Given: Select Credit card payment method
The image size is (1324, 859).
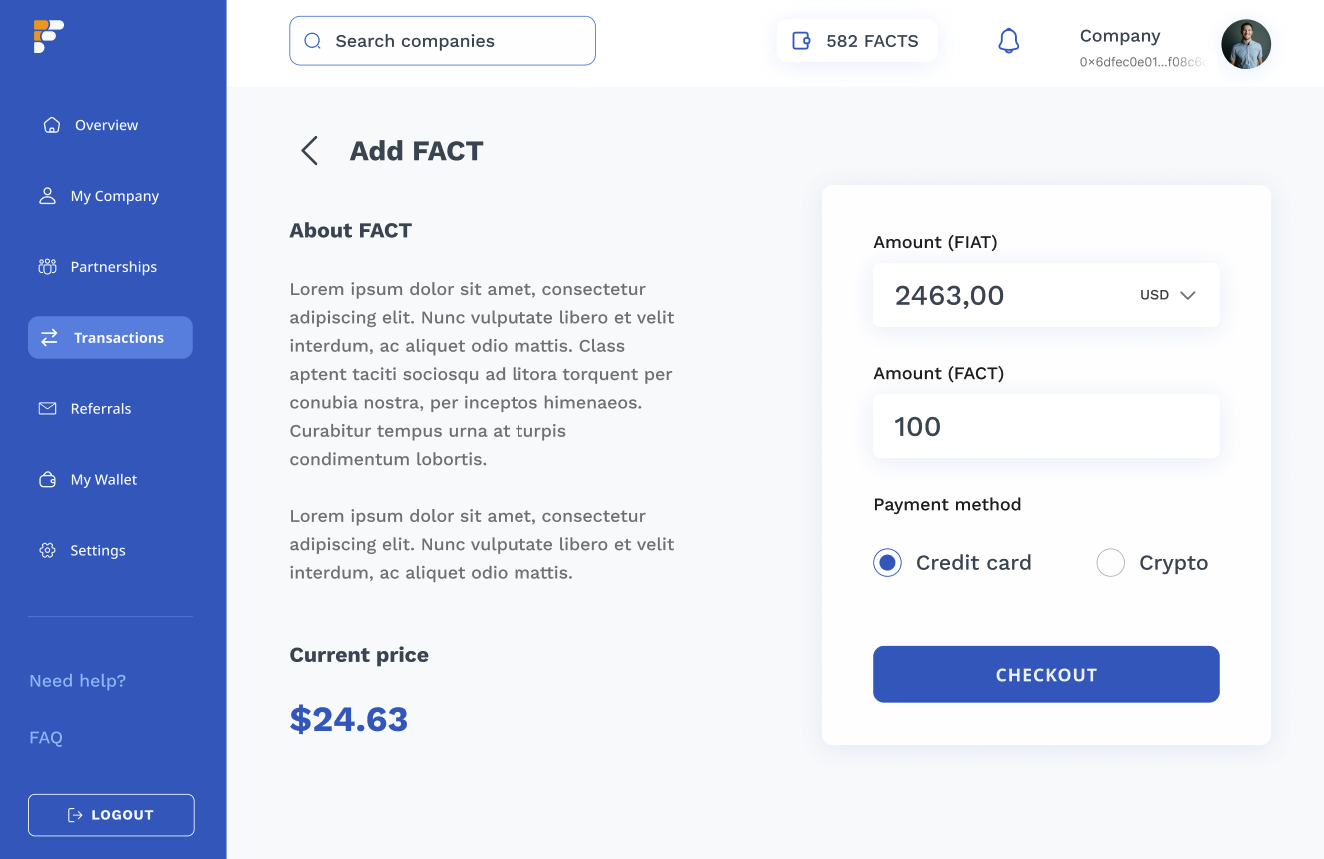Looking at the screenshot, I should coord(887,563).
